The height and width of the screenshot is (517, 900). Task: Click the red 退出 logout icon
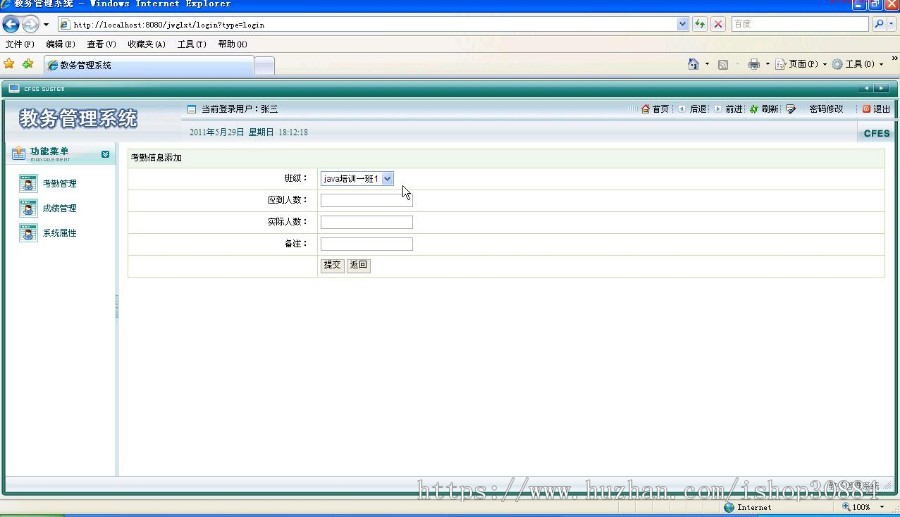866,109
